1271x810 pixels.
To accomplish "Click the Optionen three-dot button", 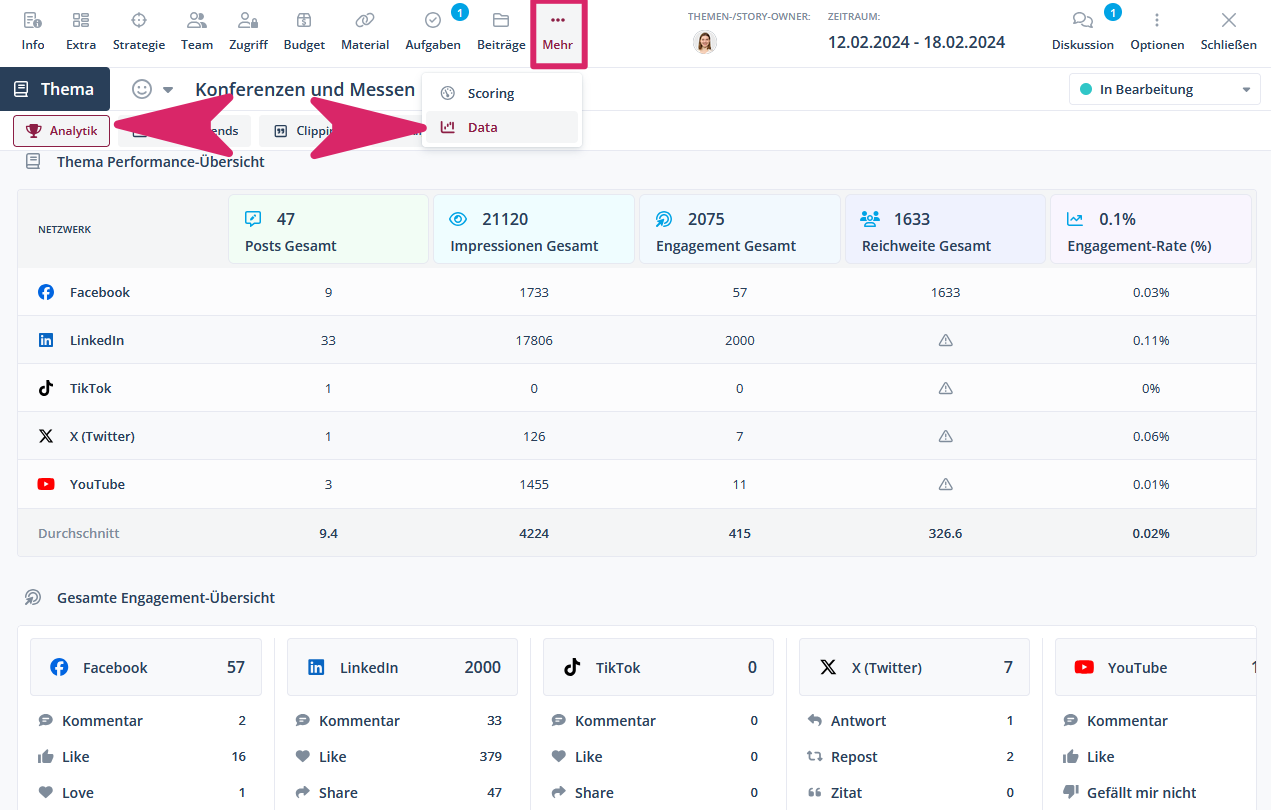I will [x=1157, y=31].
